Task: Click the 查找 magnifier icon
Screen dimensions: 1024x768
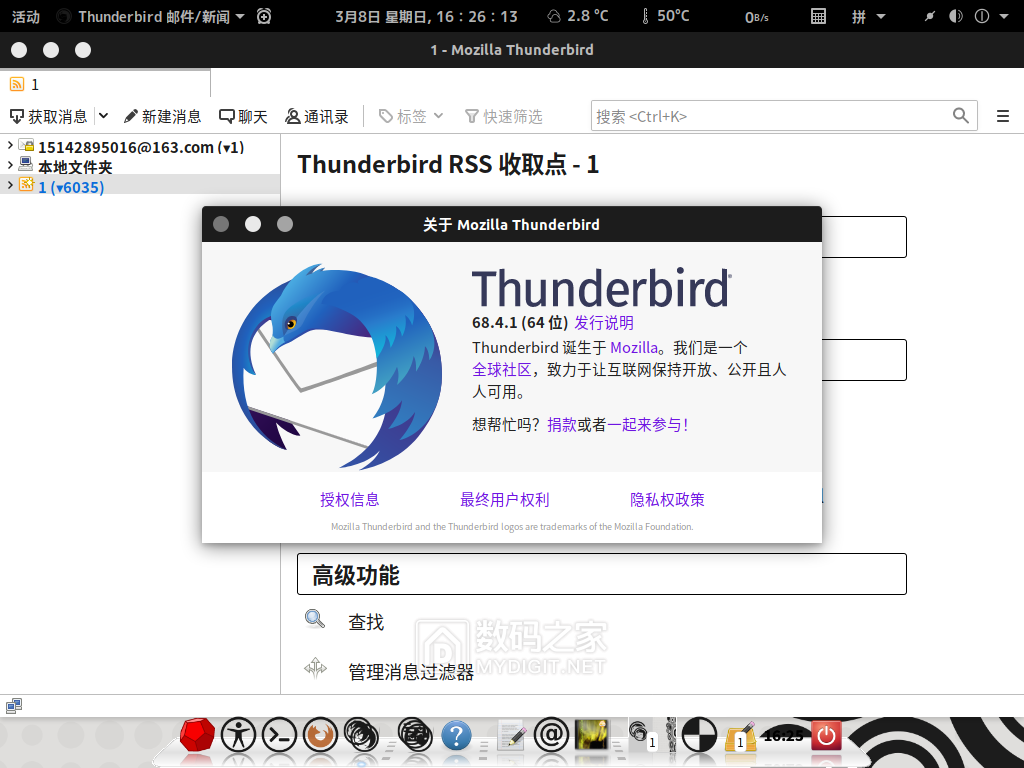Action: tap(315, 619)
